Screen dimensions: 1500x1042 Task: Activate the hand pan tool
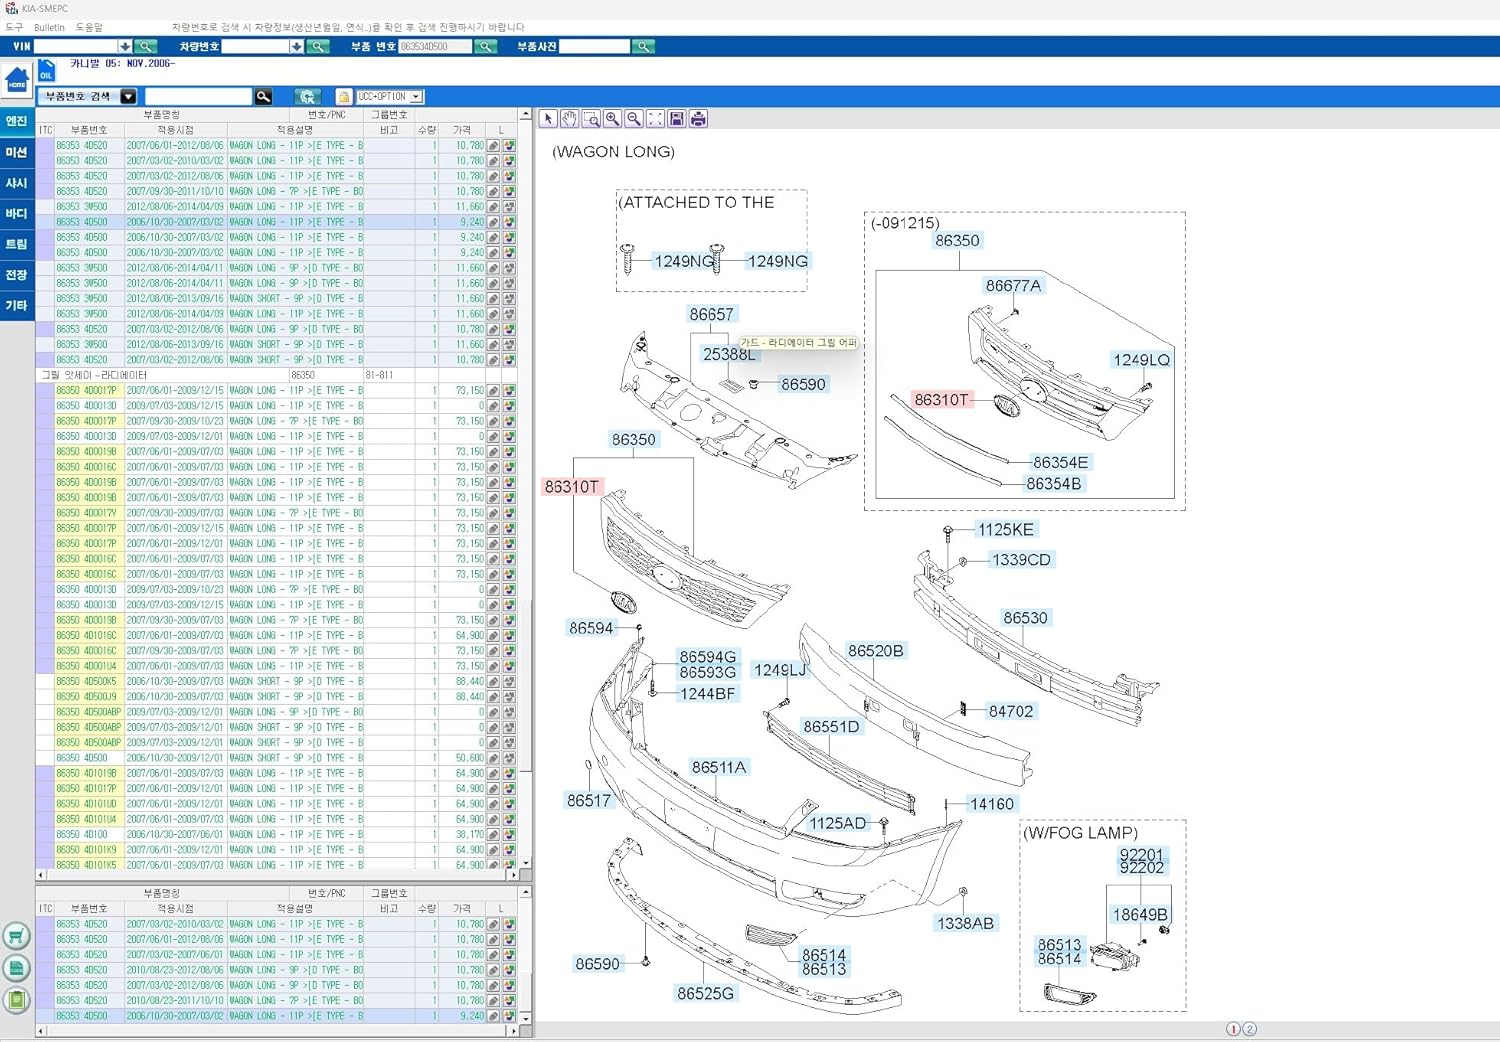[x=569, y=119]
